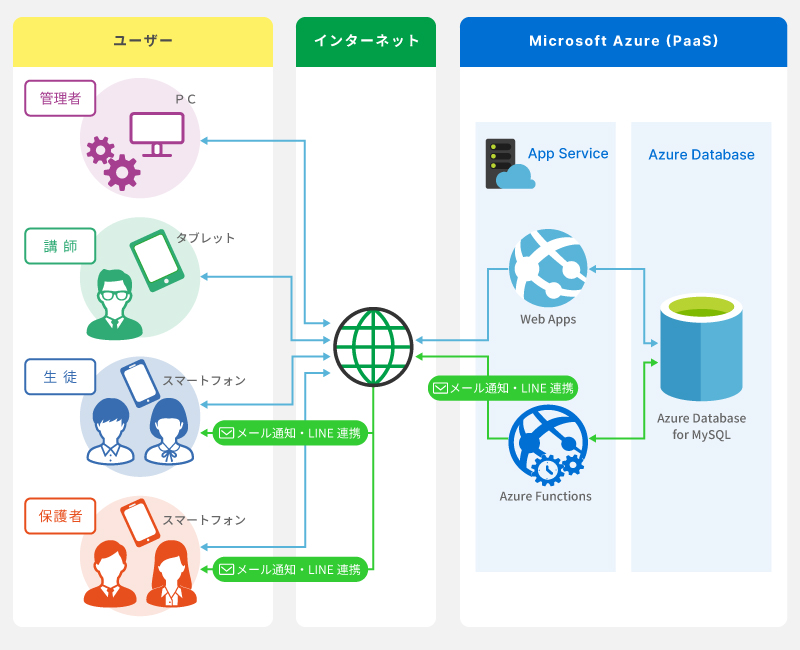Image resolution: width=800 pixels, height=650 pixels.
Task: Click the guardians' orange smartphone icon
Action: [139, 522]
